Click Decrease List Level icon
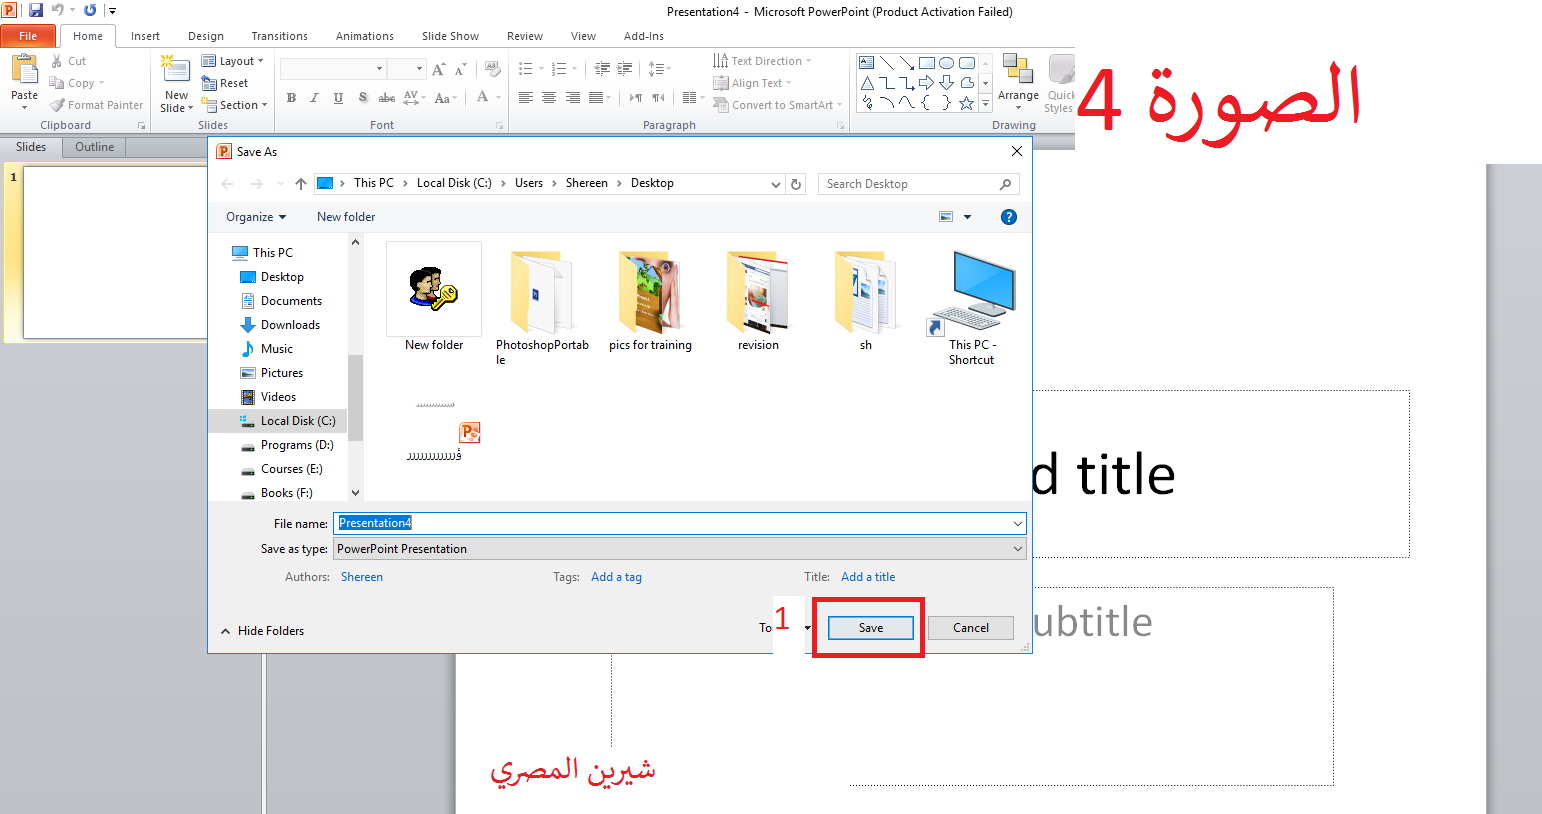 click(x=602, y=69)
